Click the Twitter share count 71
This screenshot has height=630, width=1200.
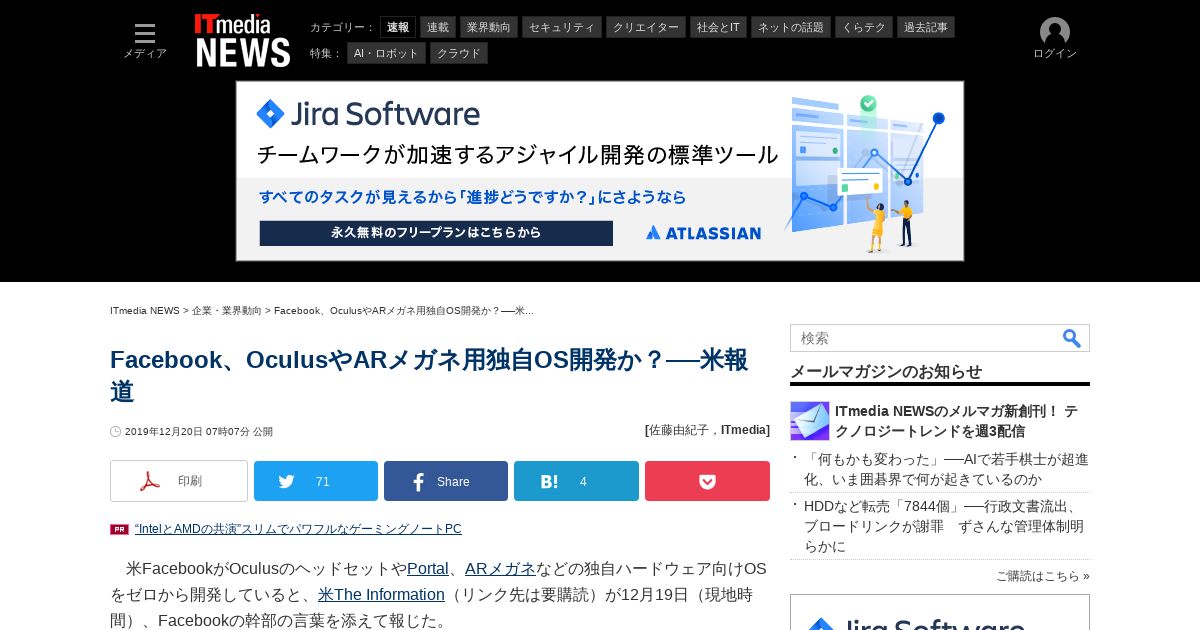(x=323, y=482)
